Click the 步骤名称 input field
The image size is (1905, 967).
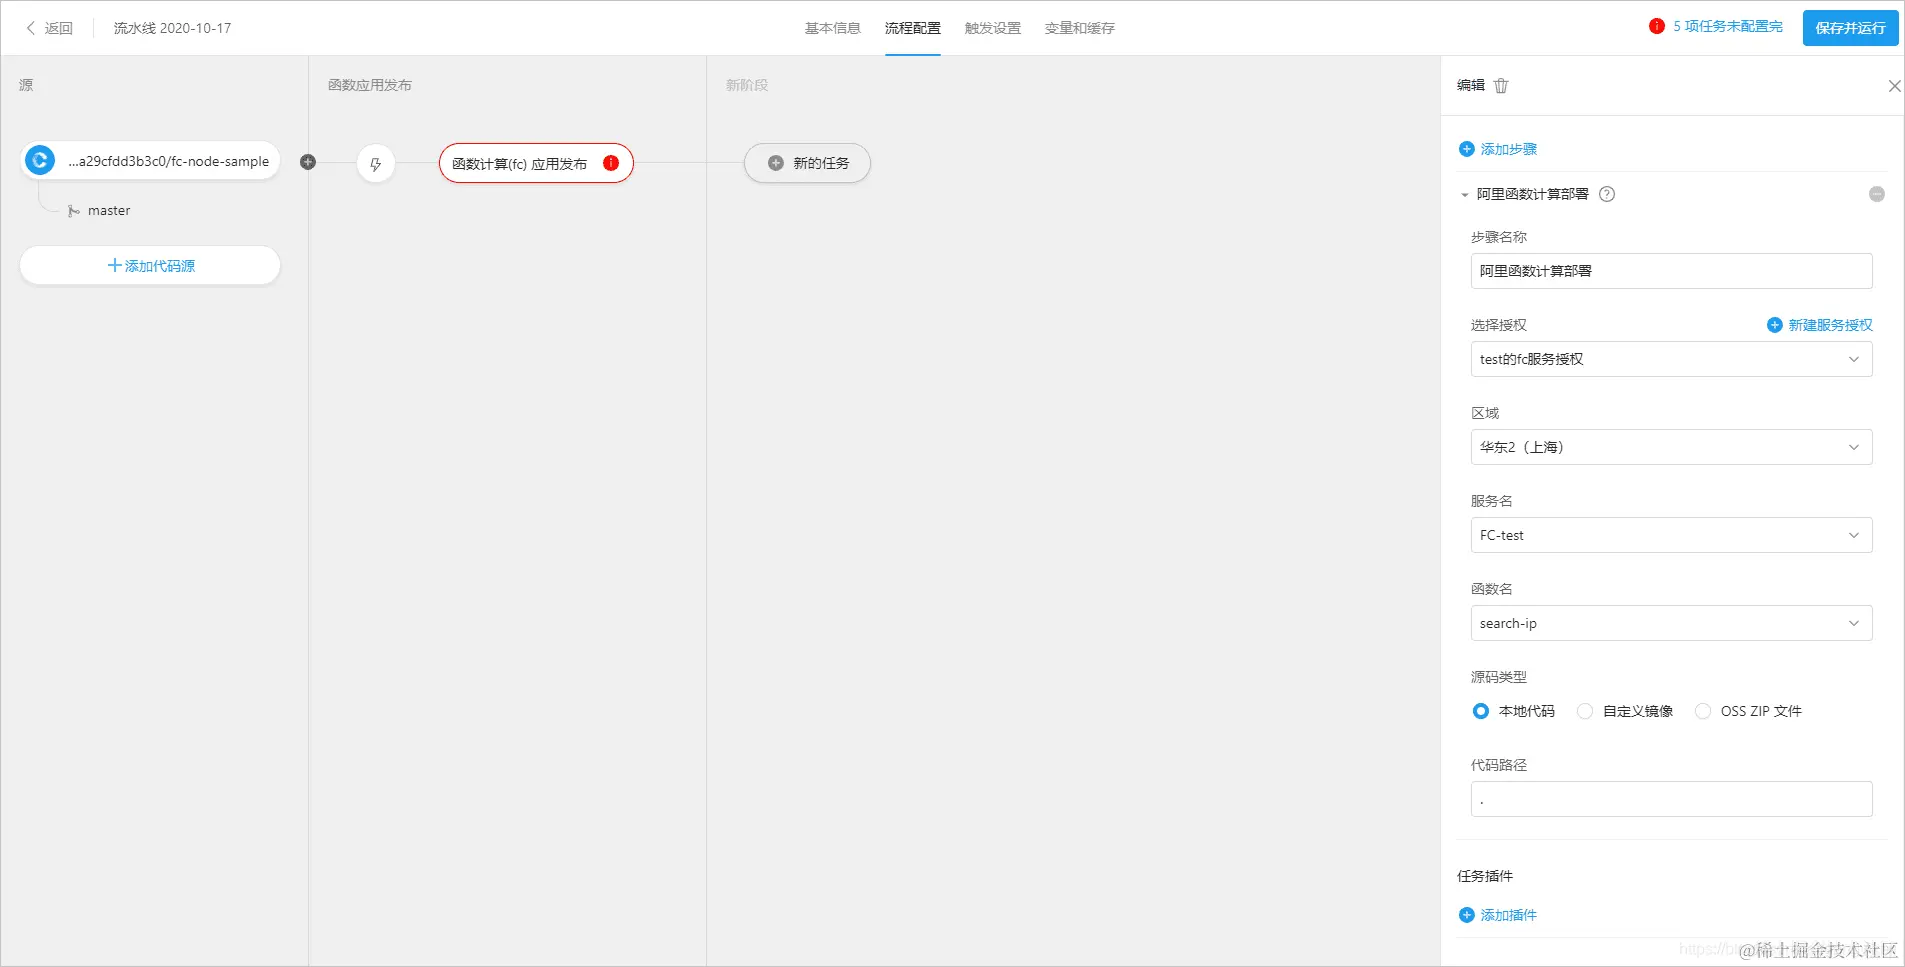(x=1671, y=271)
